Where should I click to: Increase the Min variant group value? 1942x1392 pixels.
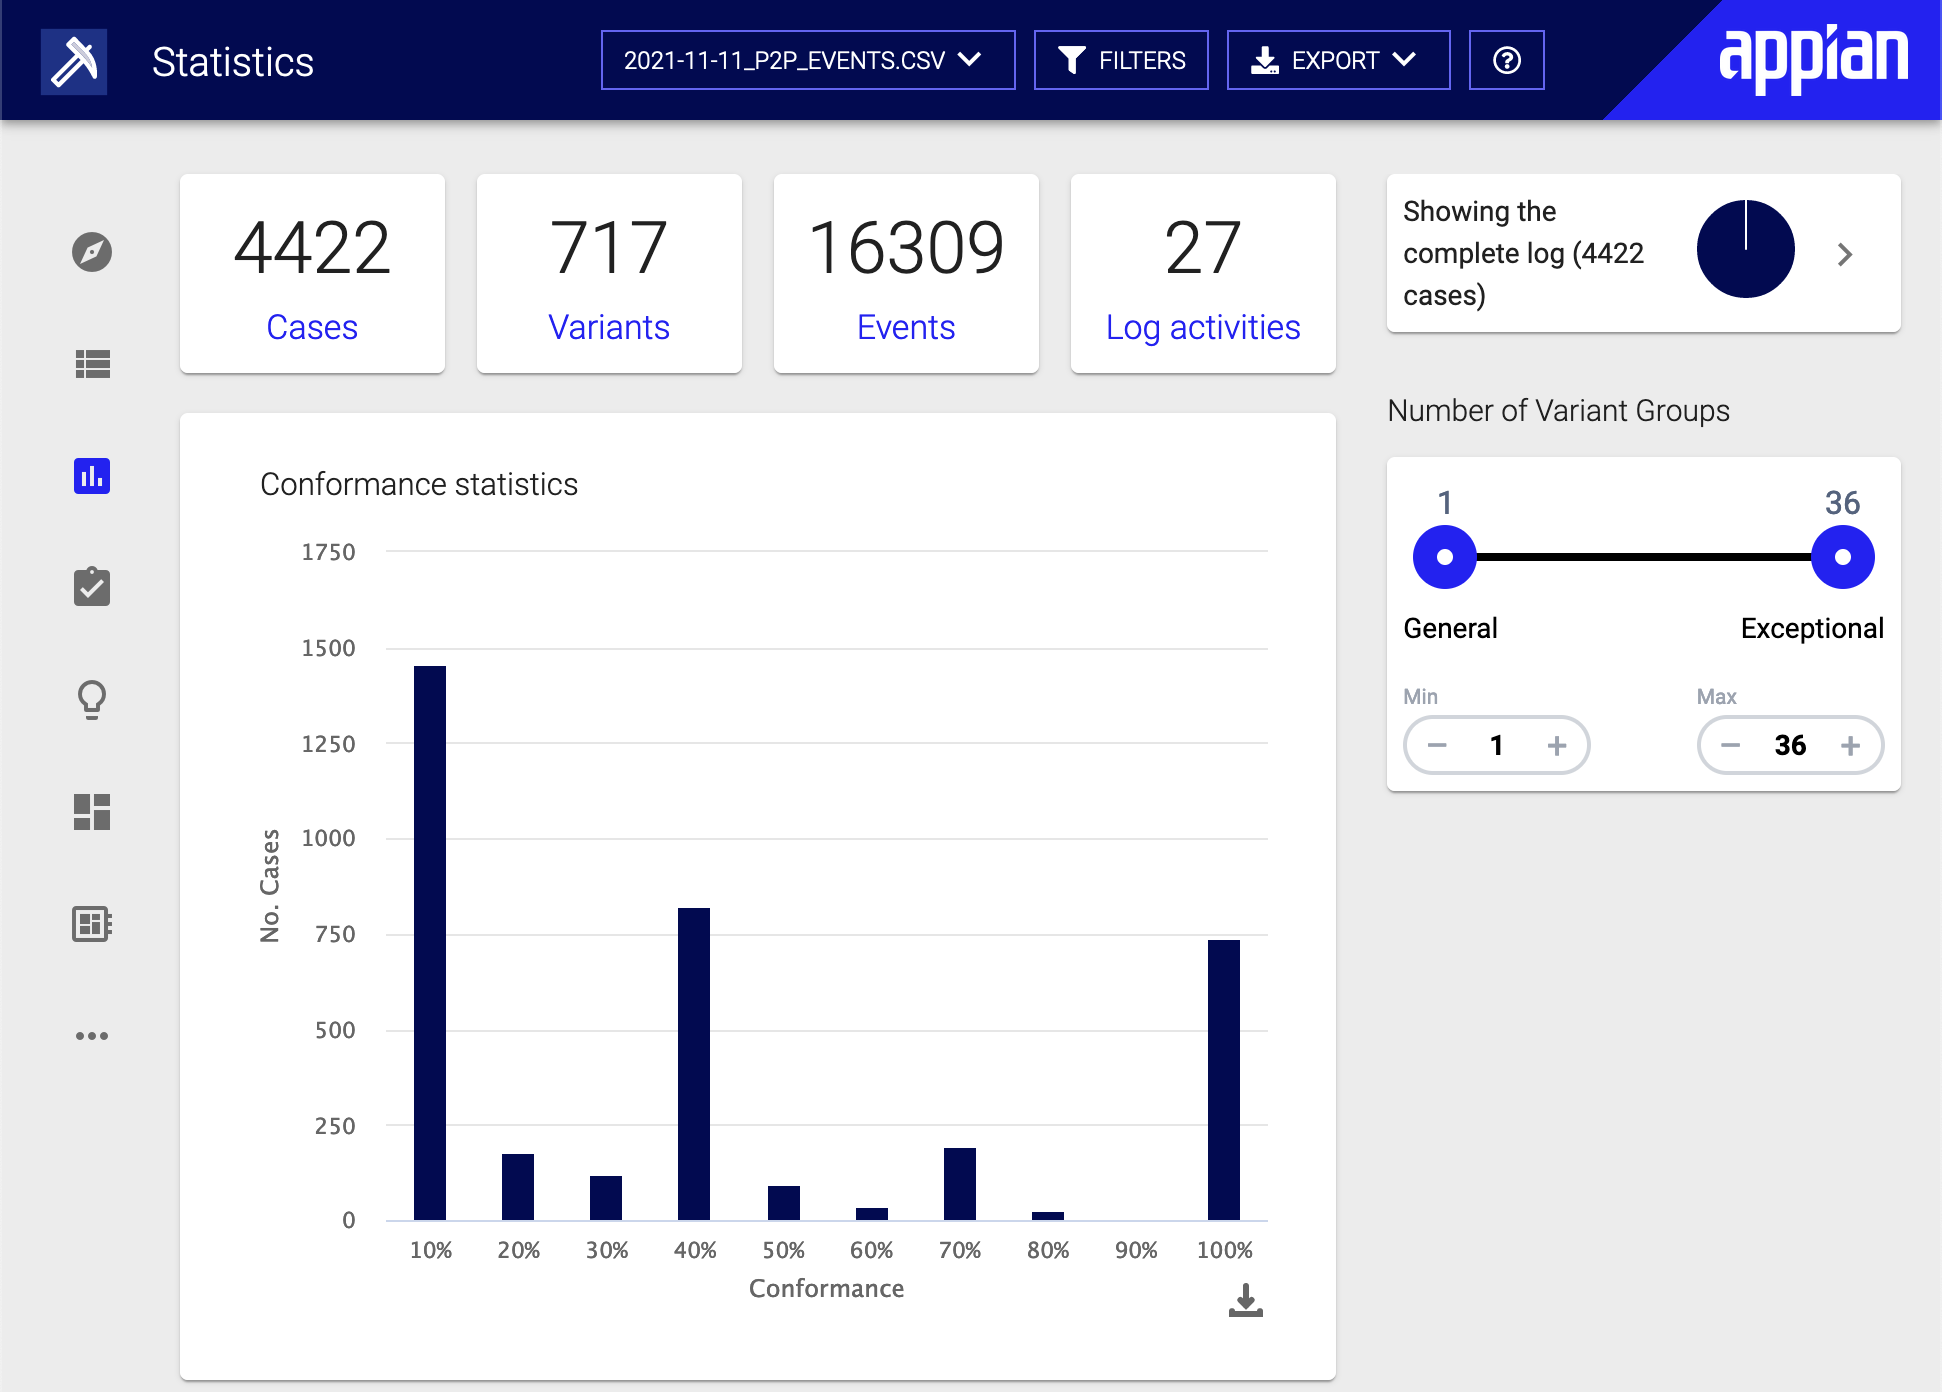1557,745
